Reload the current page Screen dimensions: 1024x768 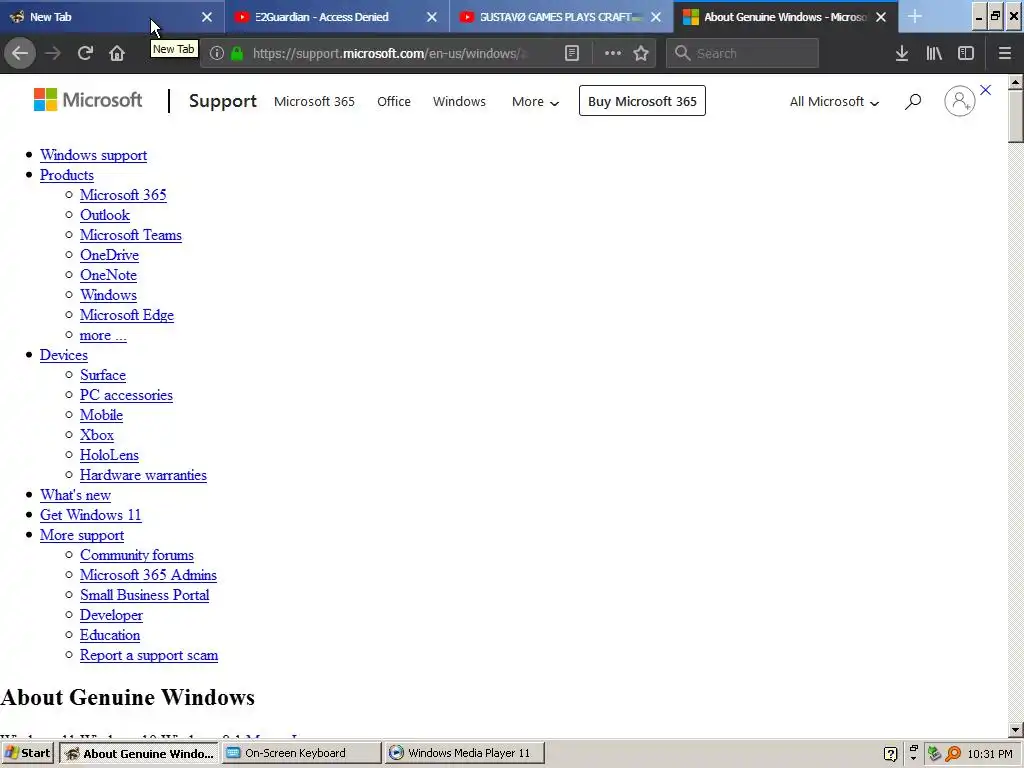click(85, 53)
